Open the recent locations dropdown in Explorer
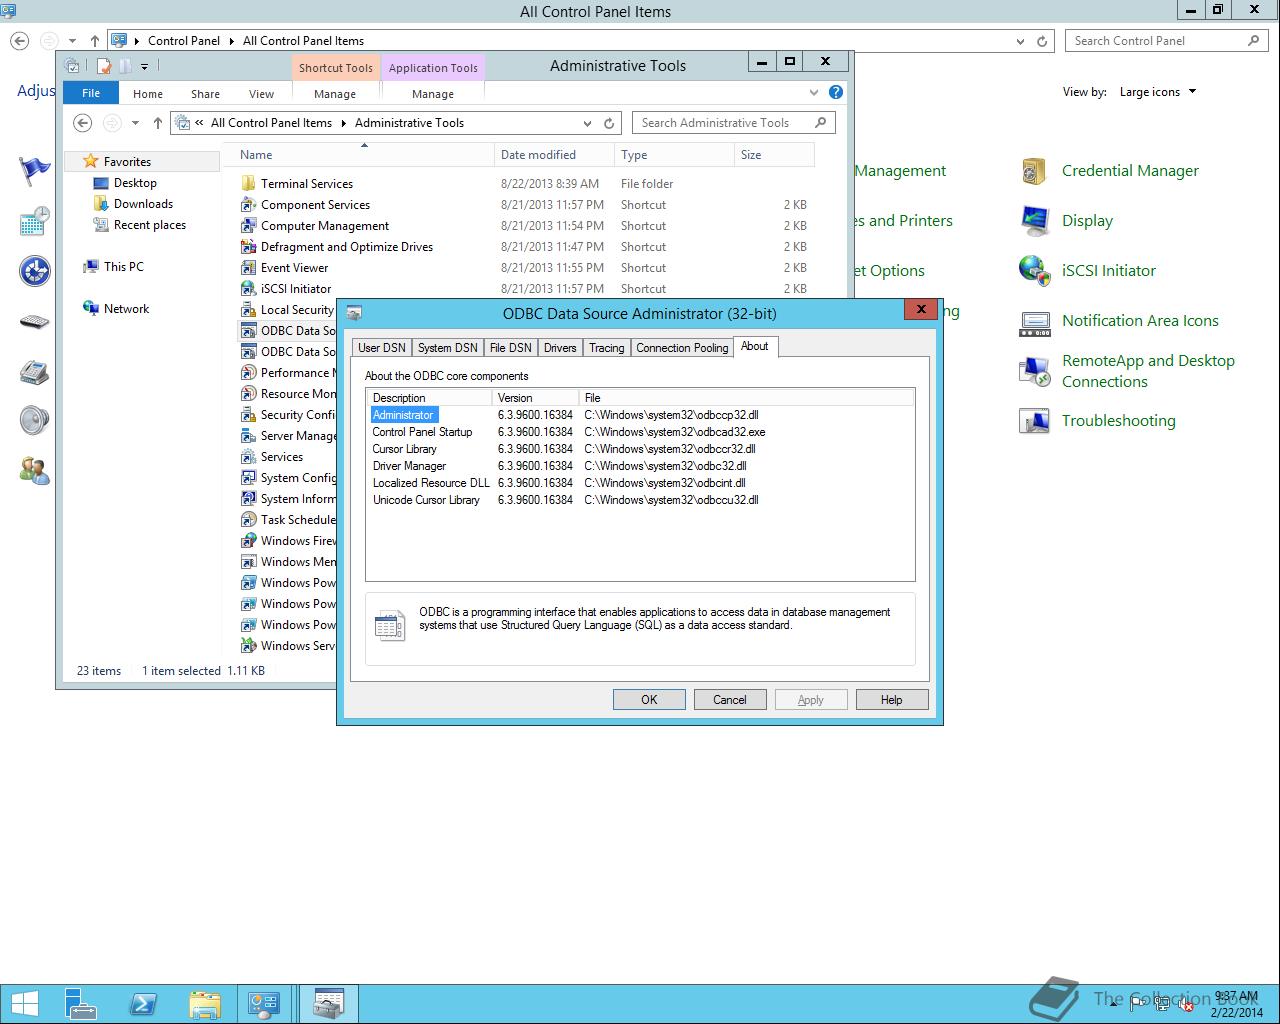Viewport: 1280px width, 1024px height. coord(135,123)
